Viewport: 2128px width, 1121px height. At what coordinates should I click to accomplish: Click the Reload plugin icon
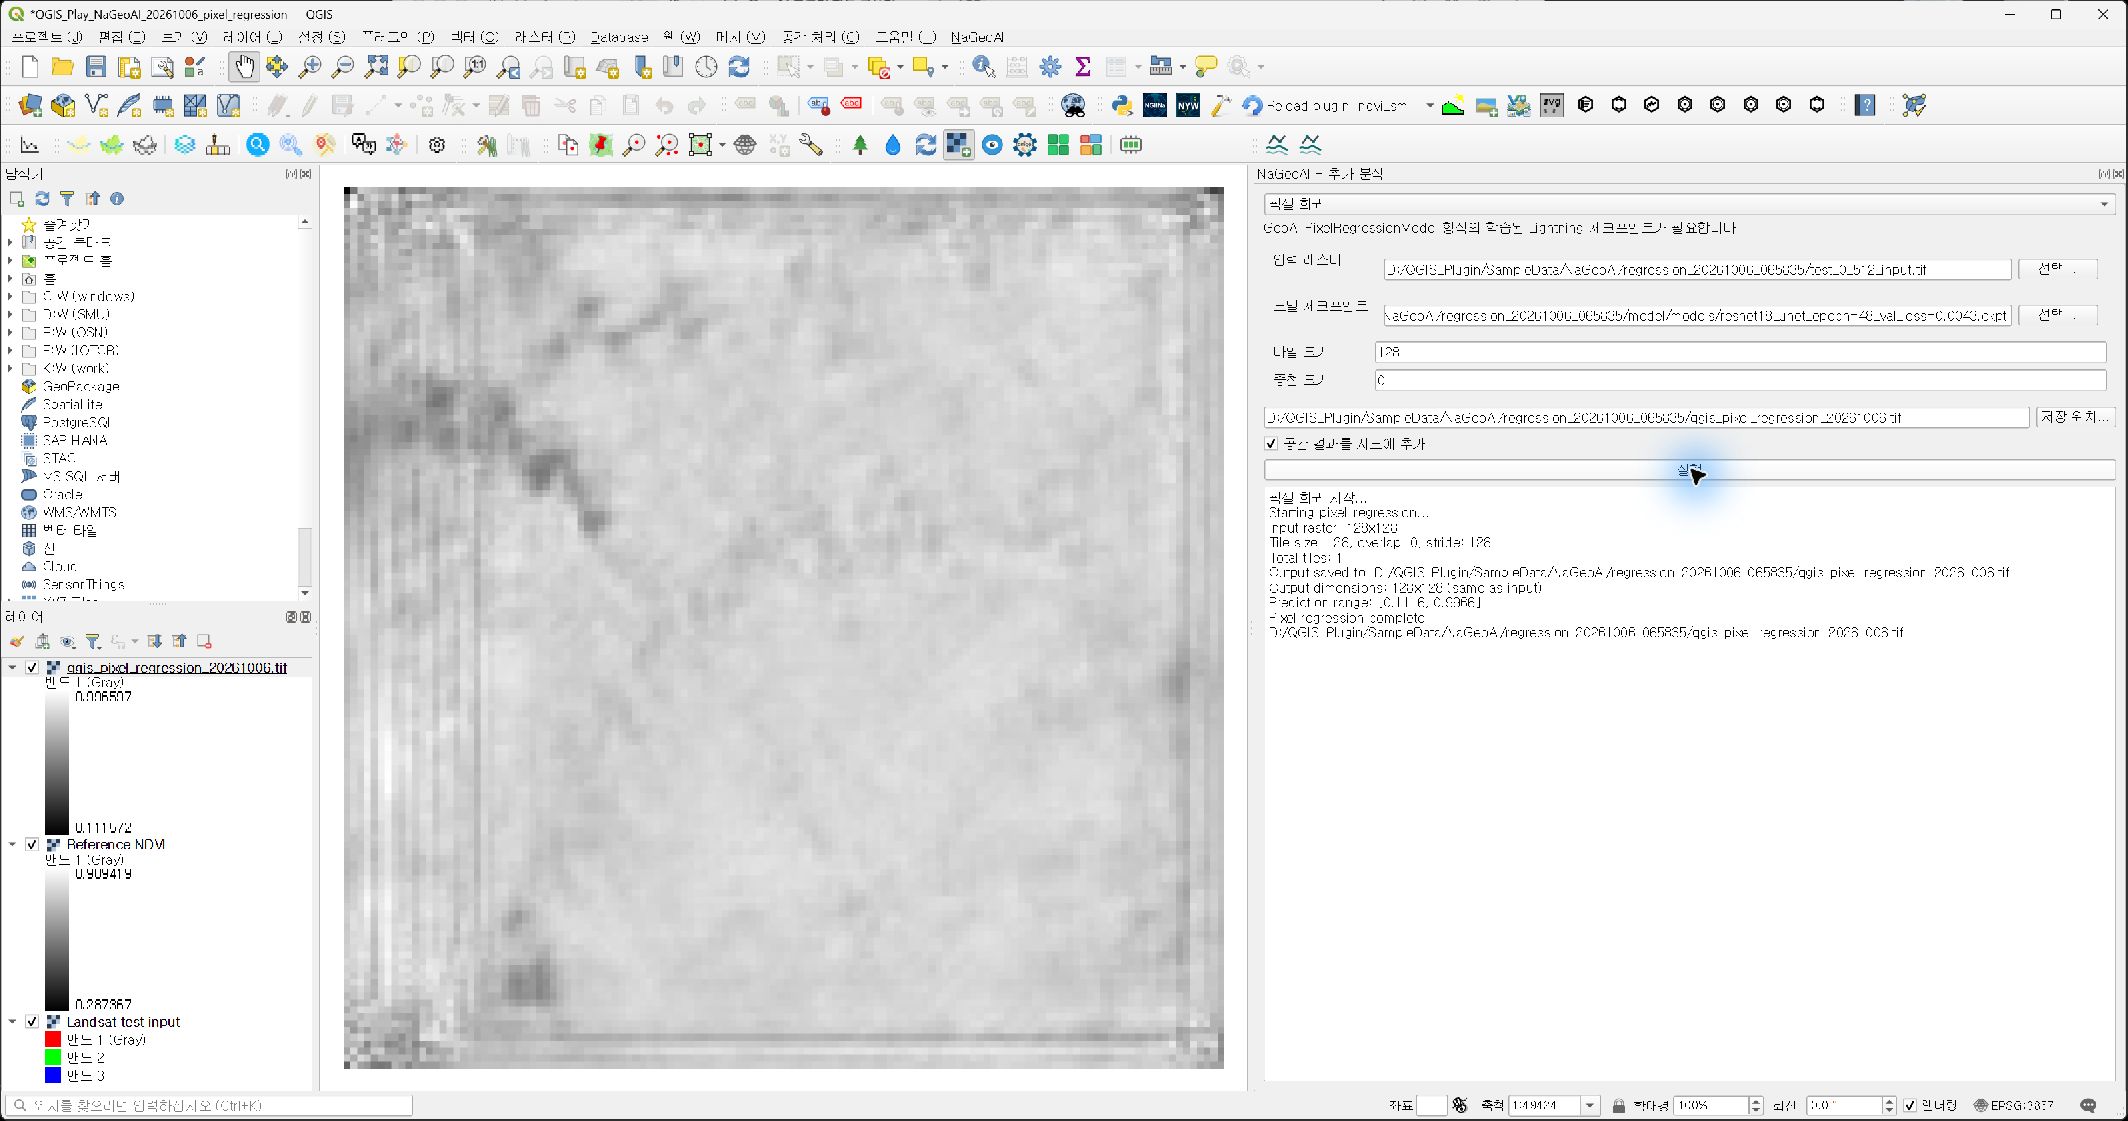[1252, 105]
